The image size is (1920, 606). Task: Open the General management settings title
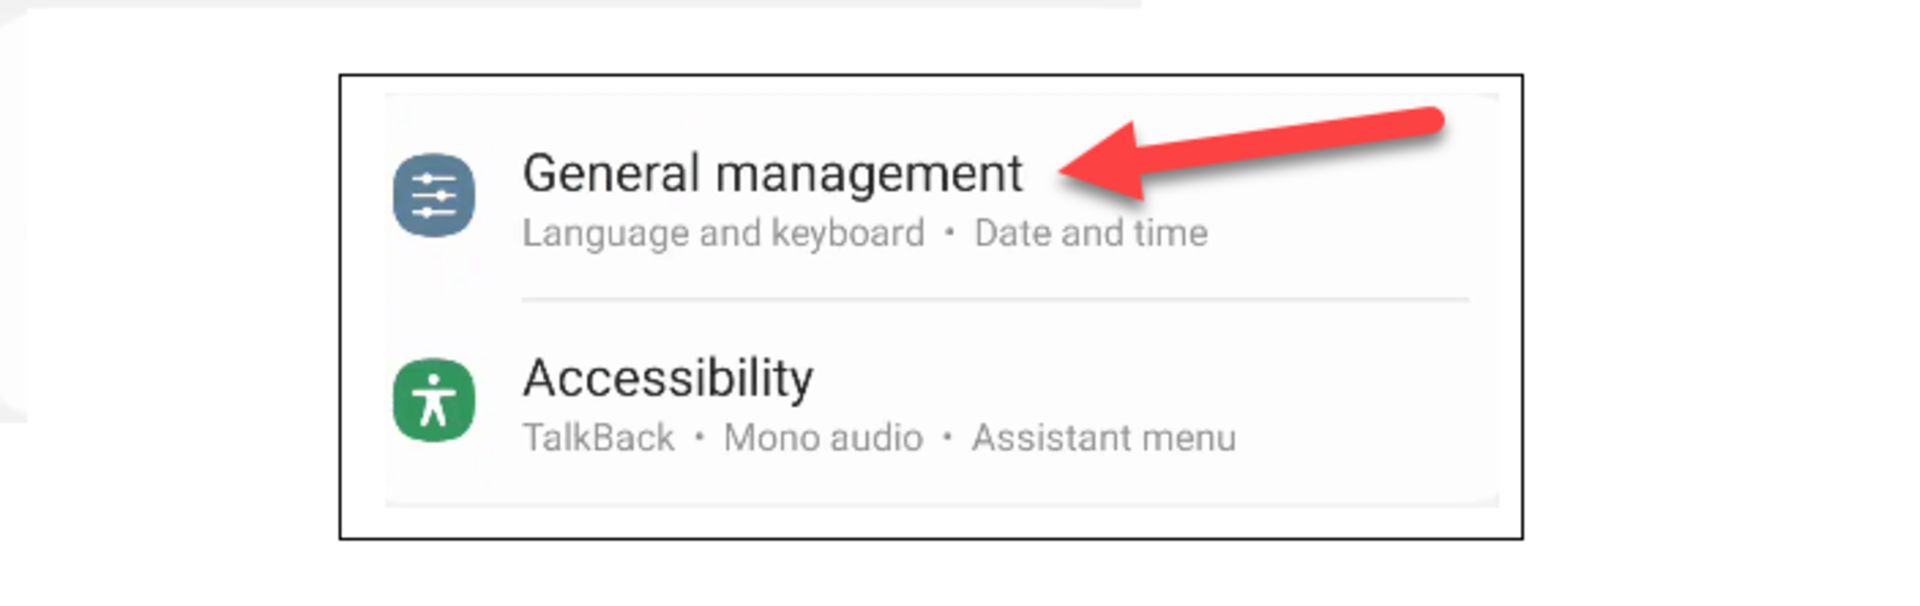click(772, 174)
